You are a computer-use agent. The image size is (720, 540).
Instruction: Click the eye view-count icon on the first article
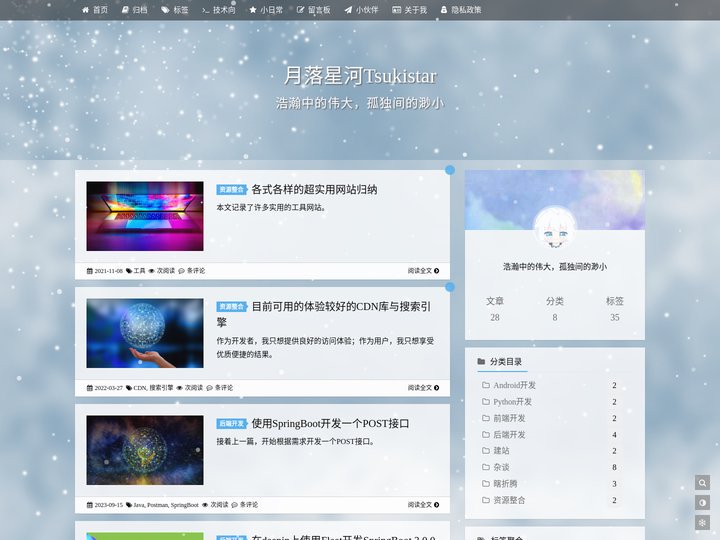(x=152, y=271)
